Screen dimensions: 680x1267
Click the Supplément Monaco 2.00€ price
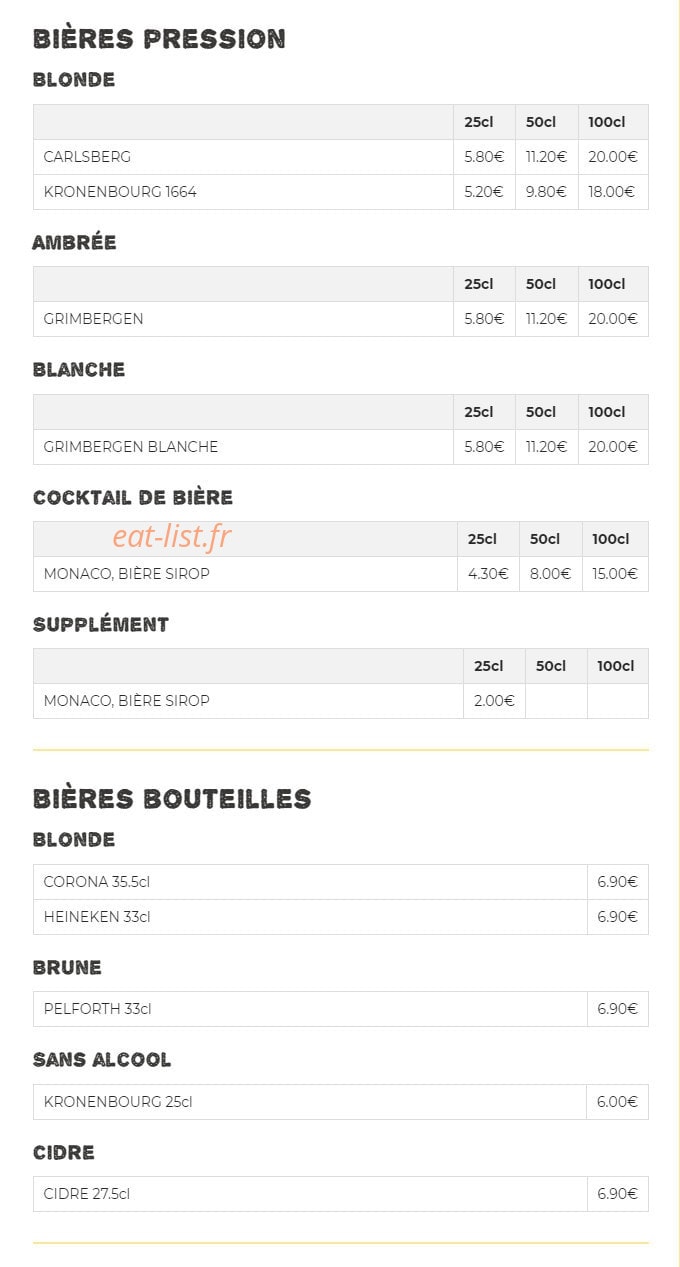pyautogui.click(x=494, y=701)
